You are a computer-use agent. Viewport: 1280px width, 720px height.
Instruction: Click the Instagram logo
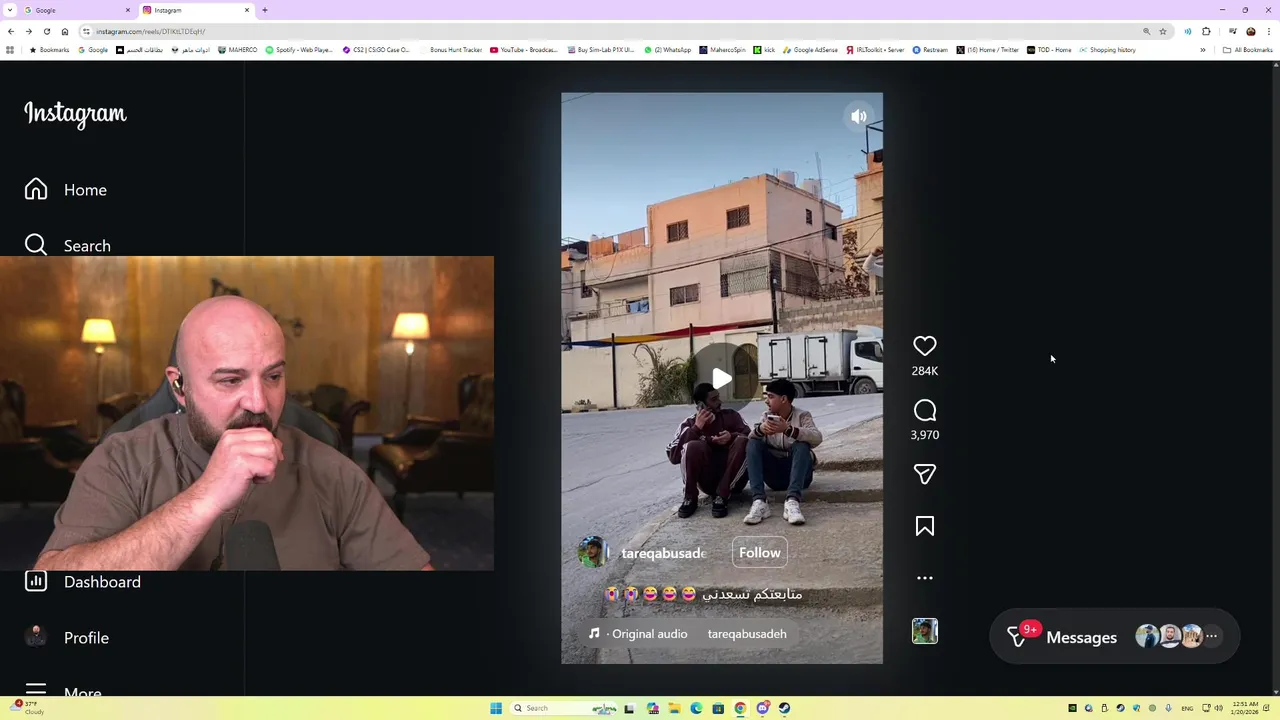(75, 114)
